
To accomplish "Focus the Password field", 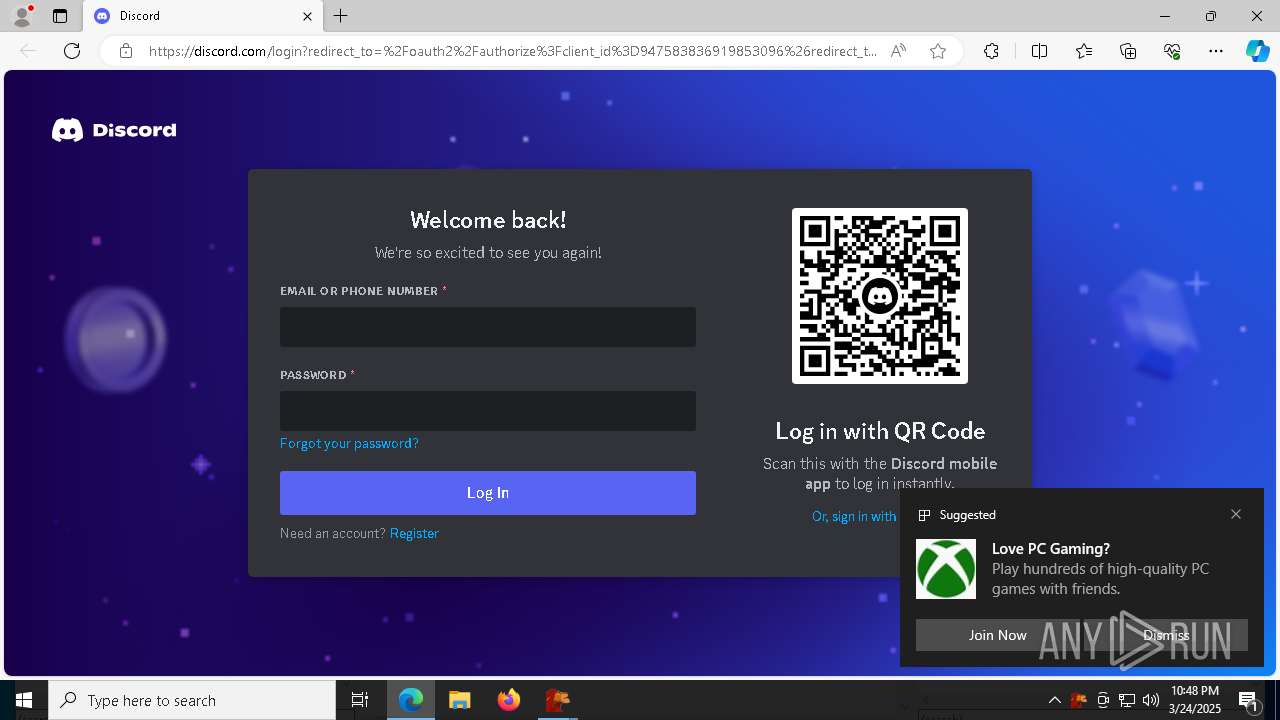I will pyautogui.click(x=488, y=411).
